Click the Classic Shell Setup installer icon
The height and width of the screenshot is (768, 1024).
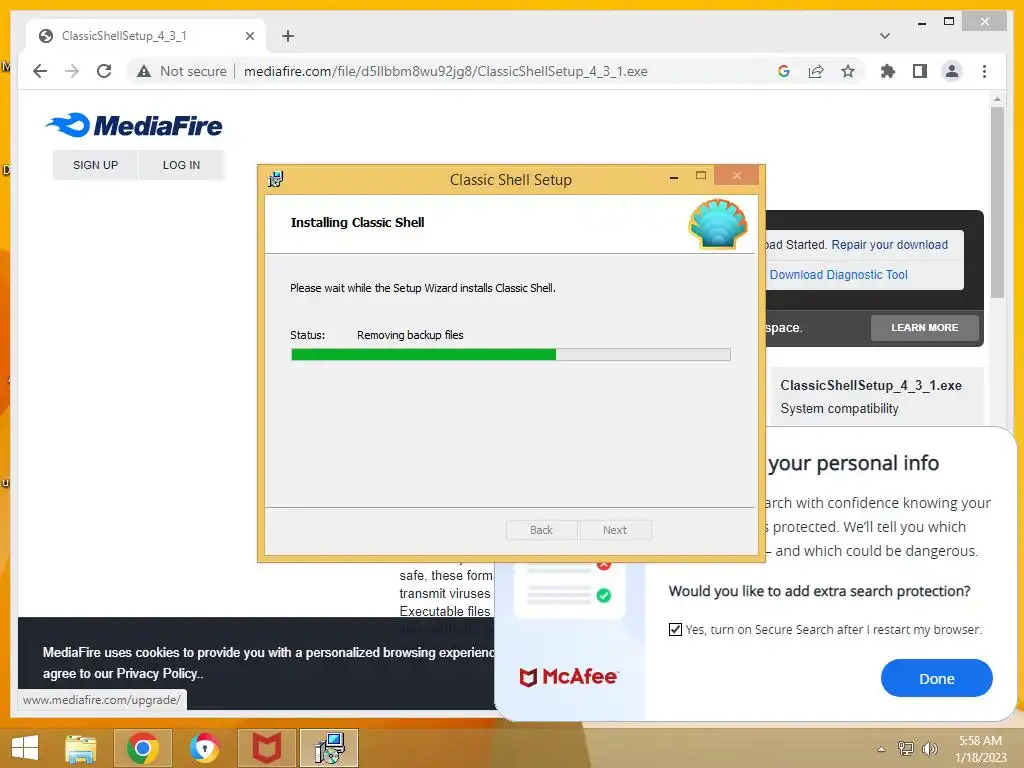point(276,179)
